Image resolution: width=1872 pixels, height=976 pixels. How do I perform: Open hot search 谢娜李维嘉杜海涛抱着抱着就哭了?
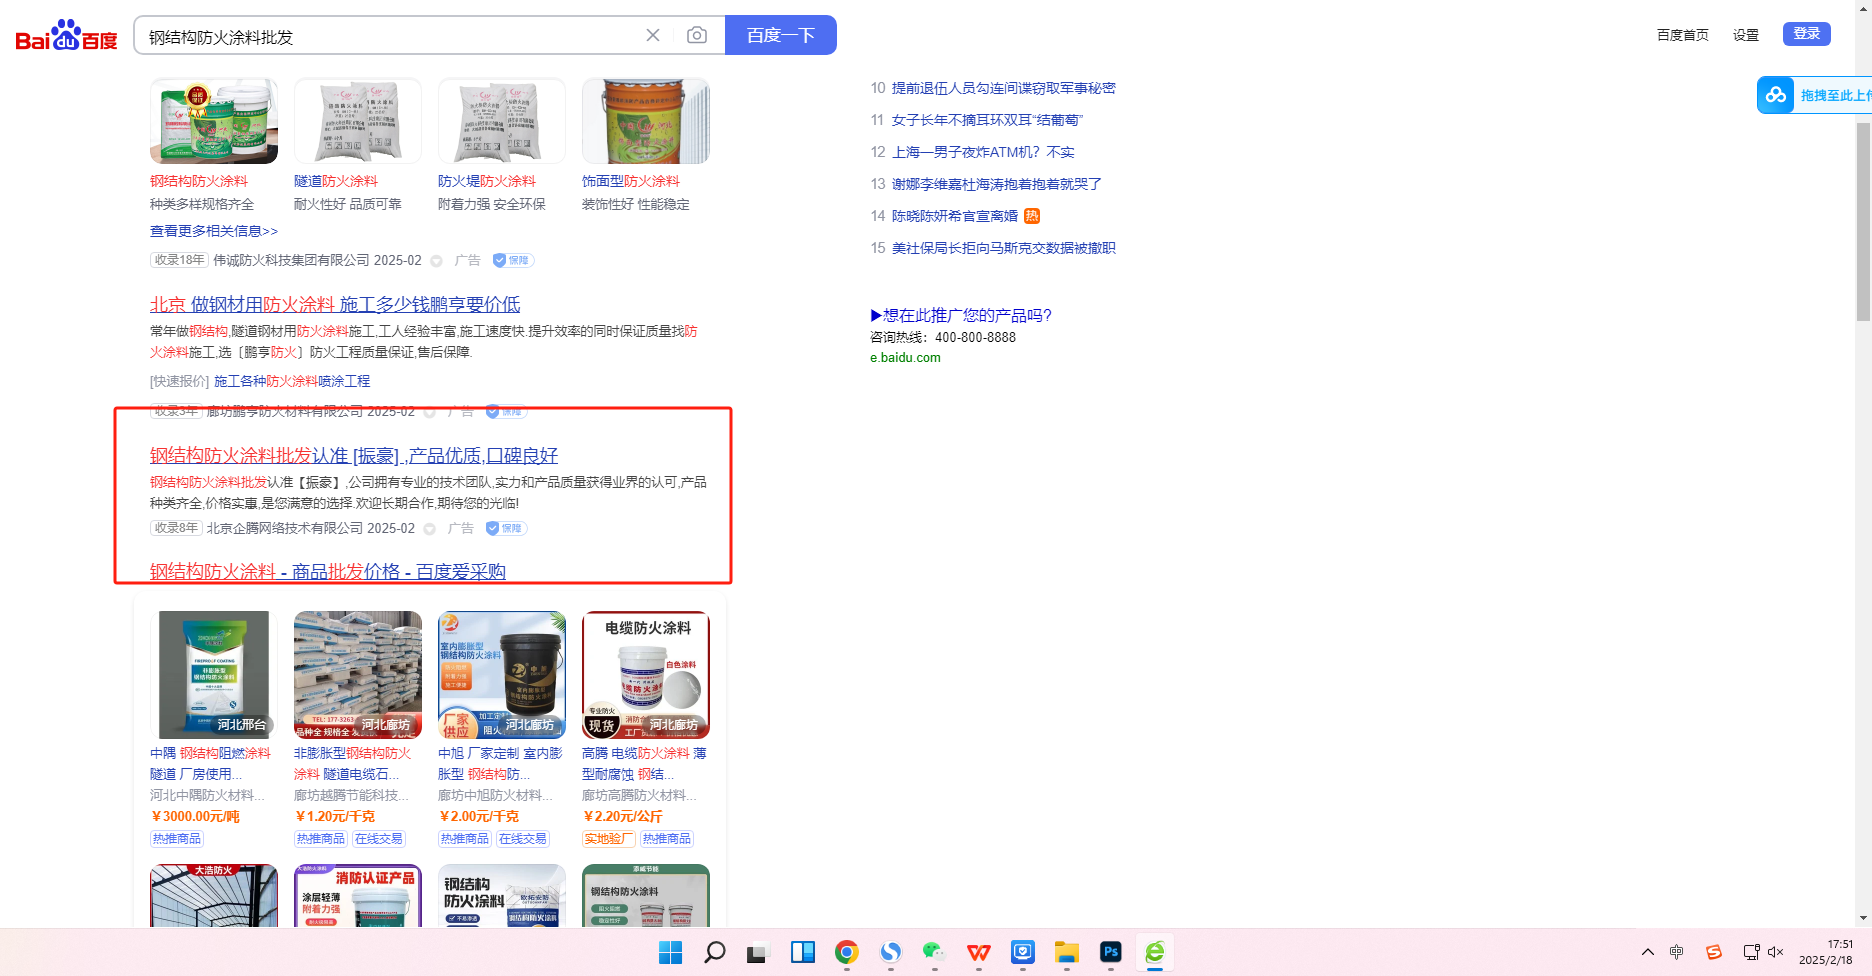pos(997,184)
